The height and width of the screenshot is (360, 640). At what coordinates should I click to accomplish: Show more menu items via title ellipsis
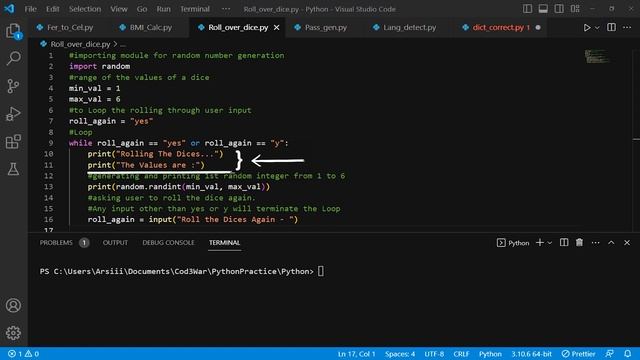226,9
